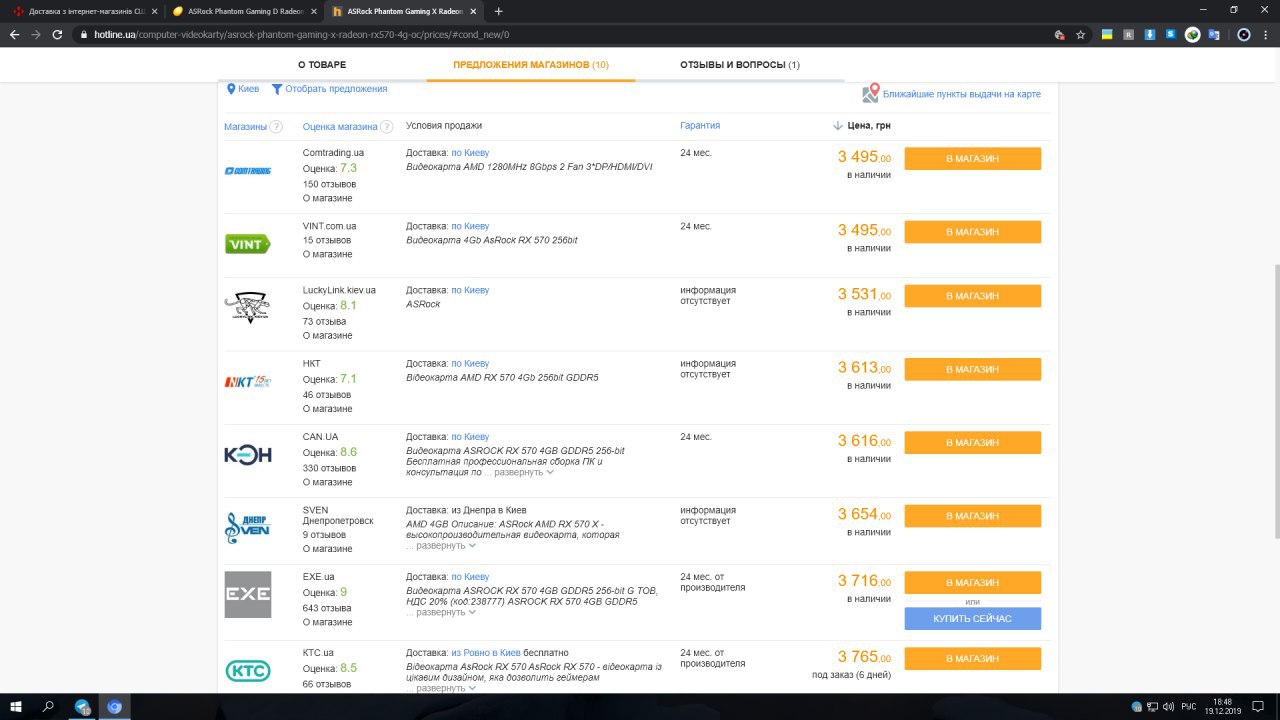1280x720 pixels.
Task: Switch keyboard language РУС in tray
Action: tap(1189, 706)
